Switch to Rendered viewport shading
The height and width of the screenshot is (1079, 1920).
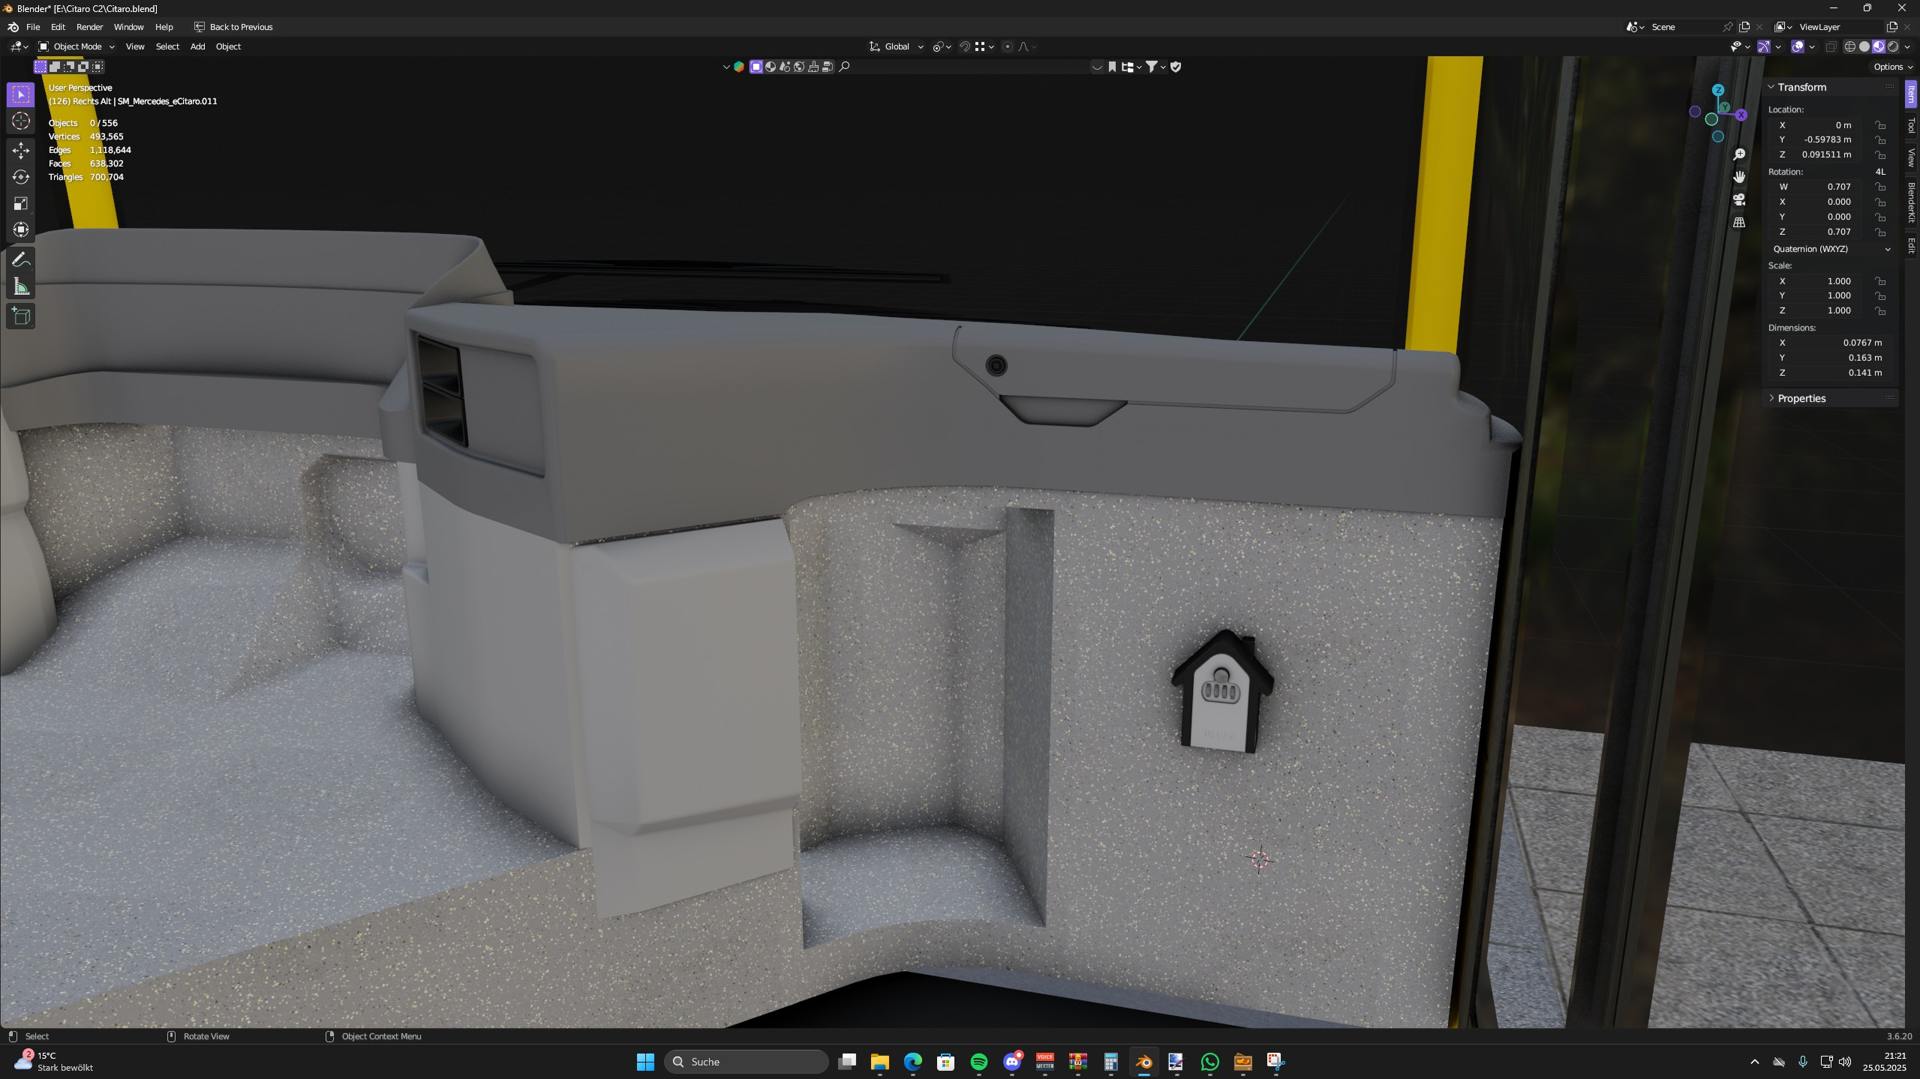[x=1892, y=47]
